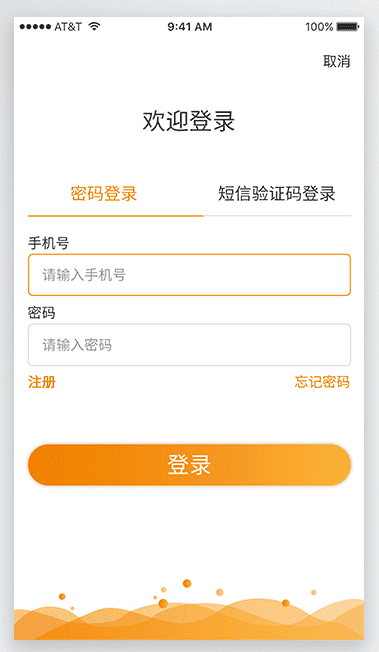Switch to the 短信验证码登录 tab
The width and height of the screenshot is (379, 652).
click(277, 194)
